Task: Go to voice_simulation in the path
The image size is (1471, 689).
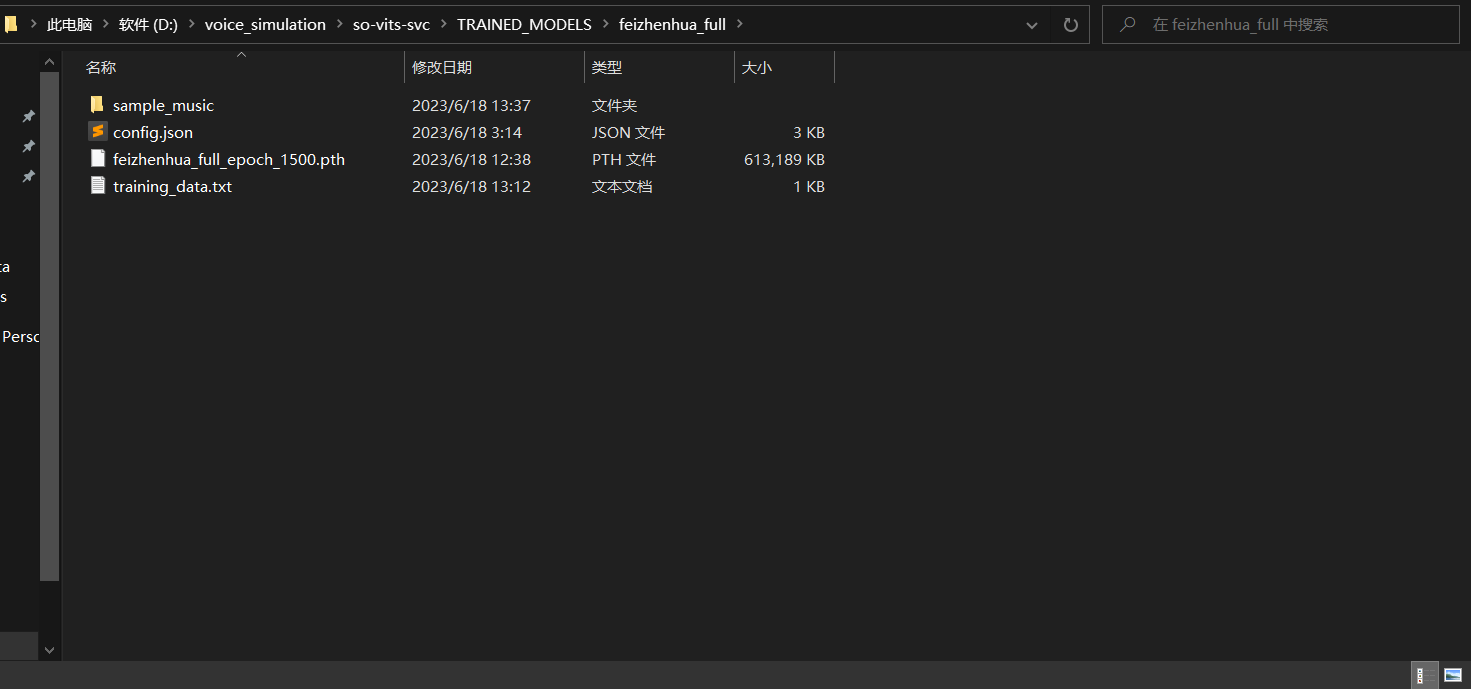Action: point(265,25)
